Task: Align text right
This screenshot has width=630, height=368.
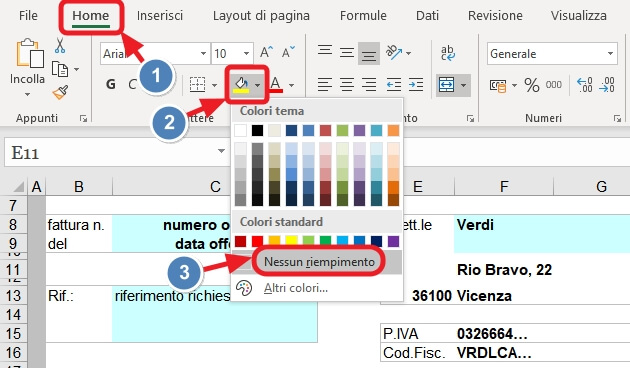Action: [x=369, y=84]
